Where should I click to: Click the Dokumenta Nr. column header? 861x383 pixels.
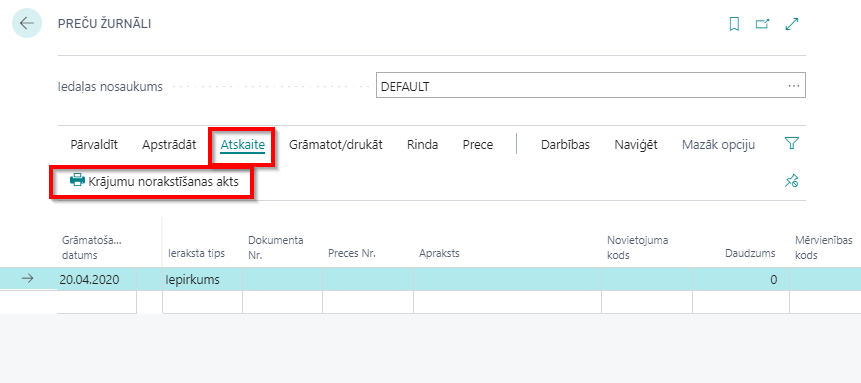tap(276, 248)
